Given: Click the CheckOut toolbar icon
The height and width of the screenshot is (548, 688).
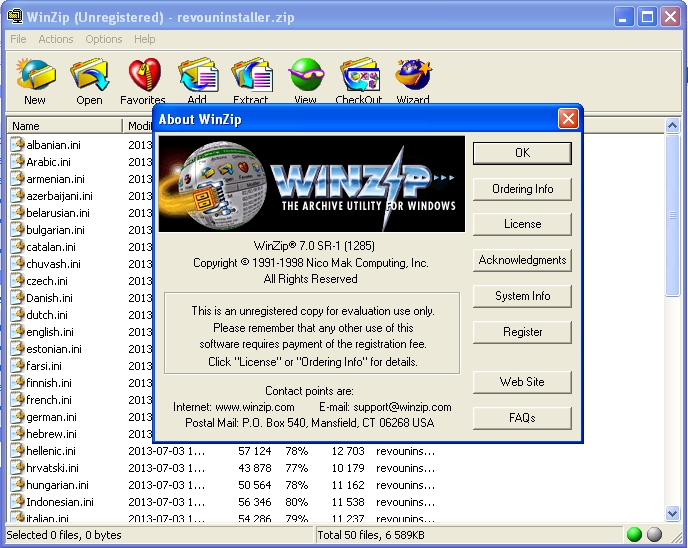Looking at the screenshot, I should coord(359,76).
